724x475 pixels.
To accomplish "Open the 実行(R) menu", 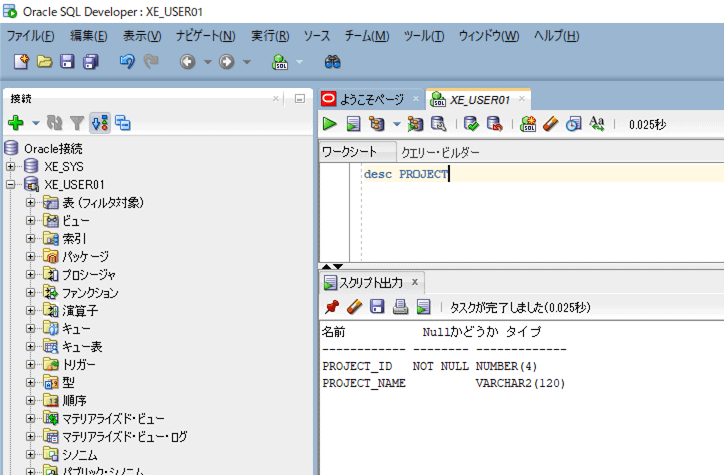I will pos(270,36).
